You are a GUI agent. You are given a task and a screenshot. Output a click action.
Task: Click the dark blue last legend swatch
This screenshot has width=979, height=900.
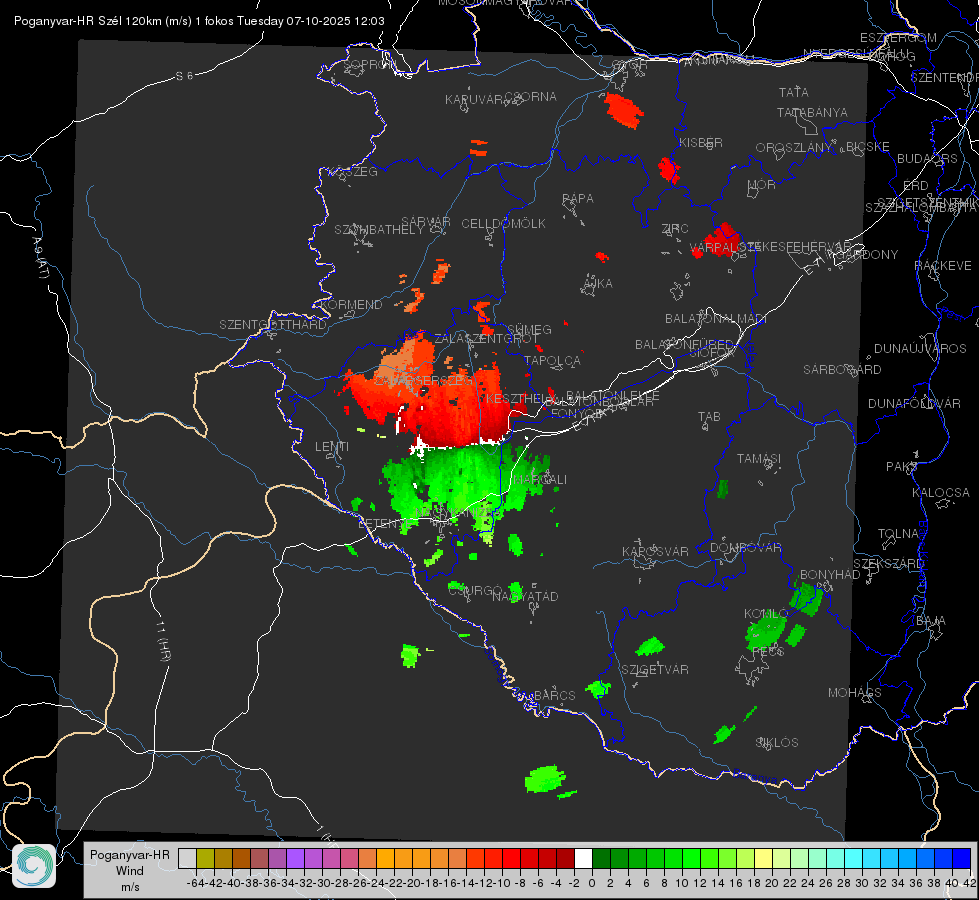[x=963, y=858]
